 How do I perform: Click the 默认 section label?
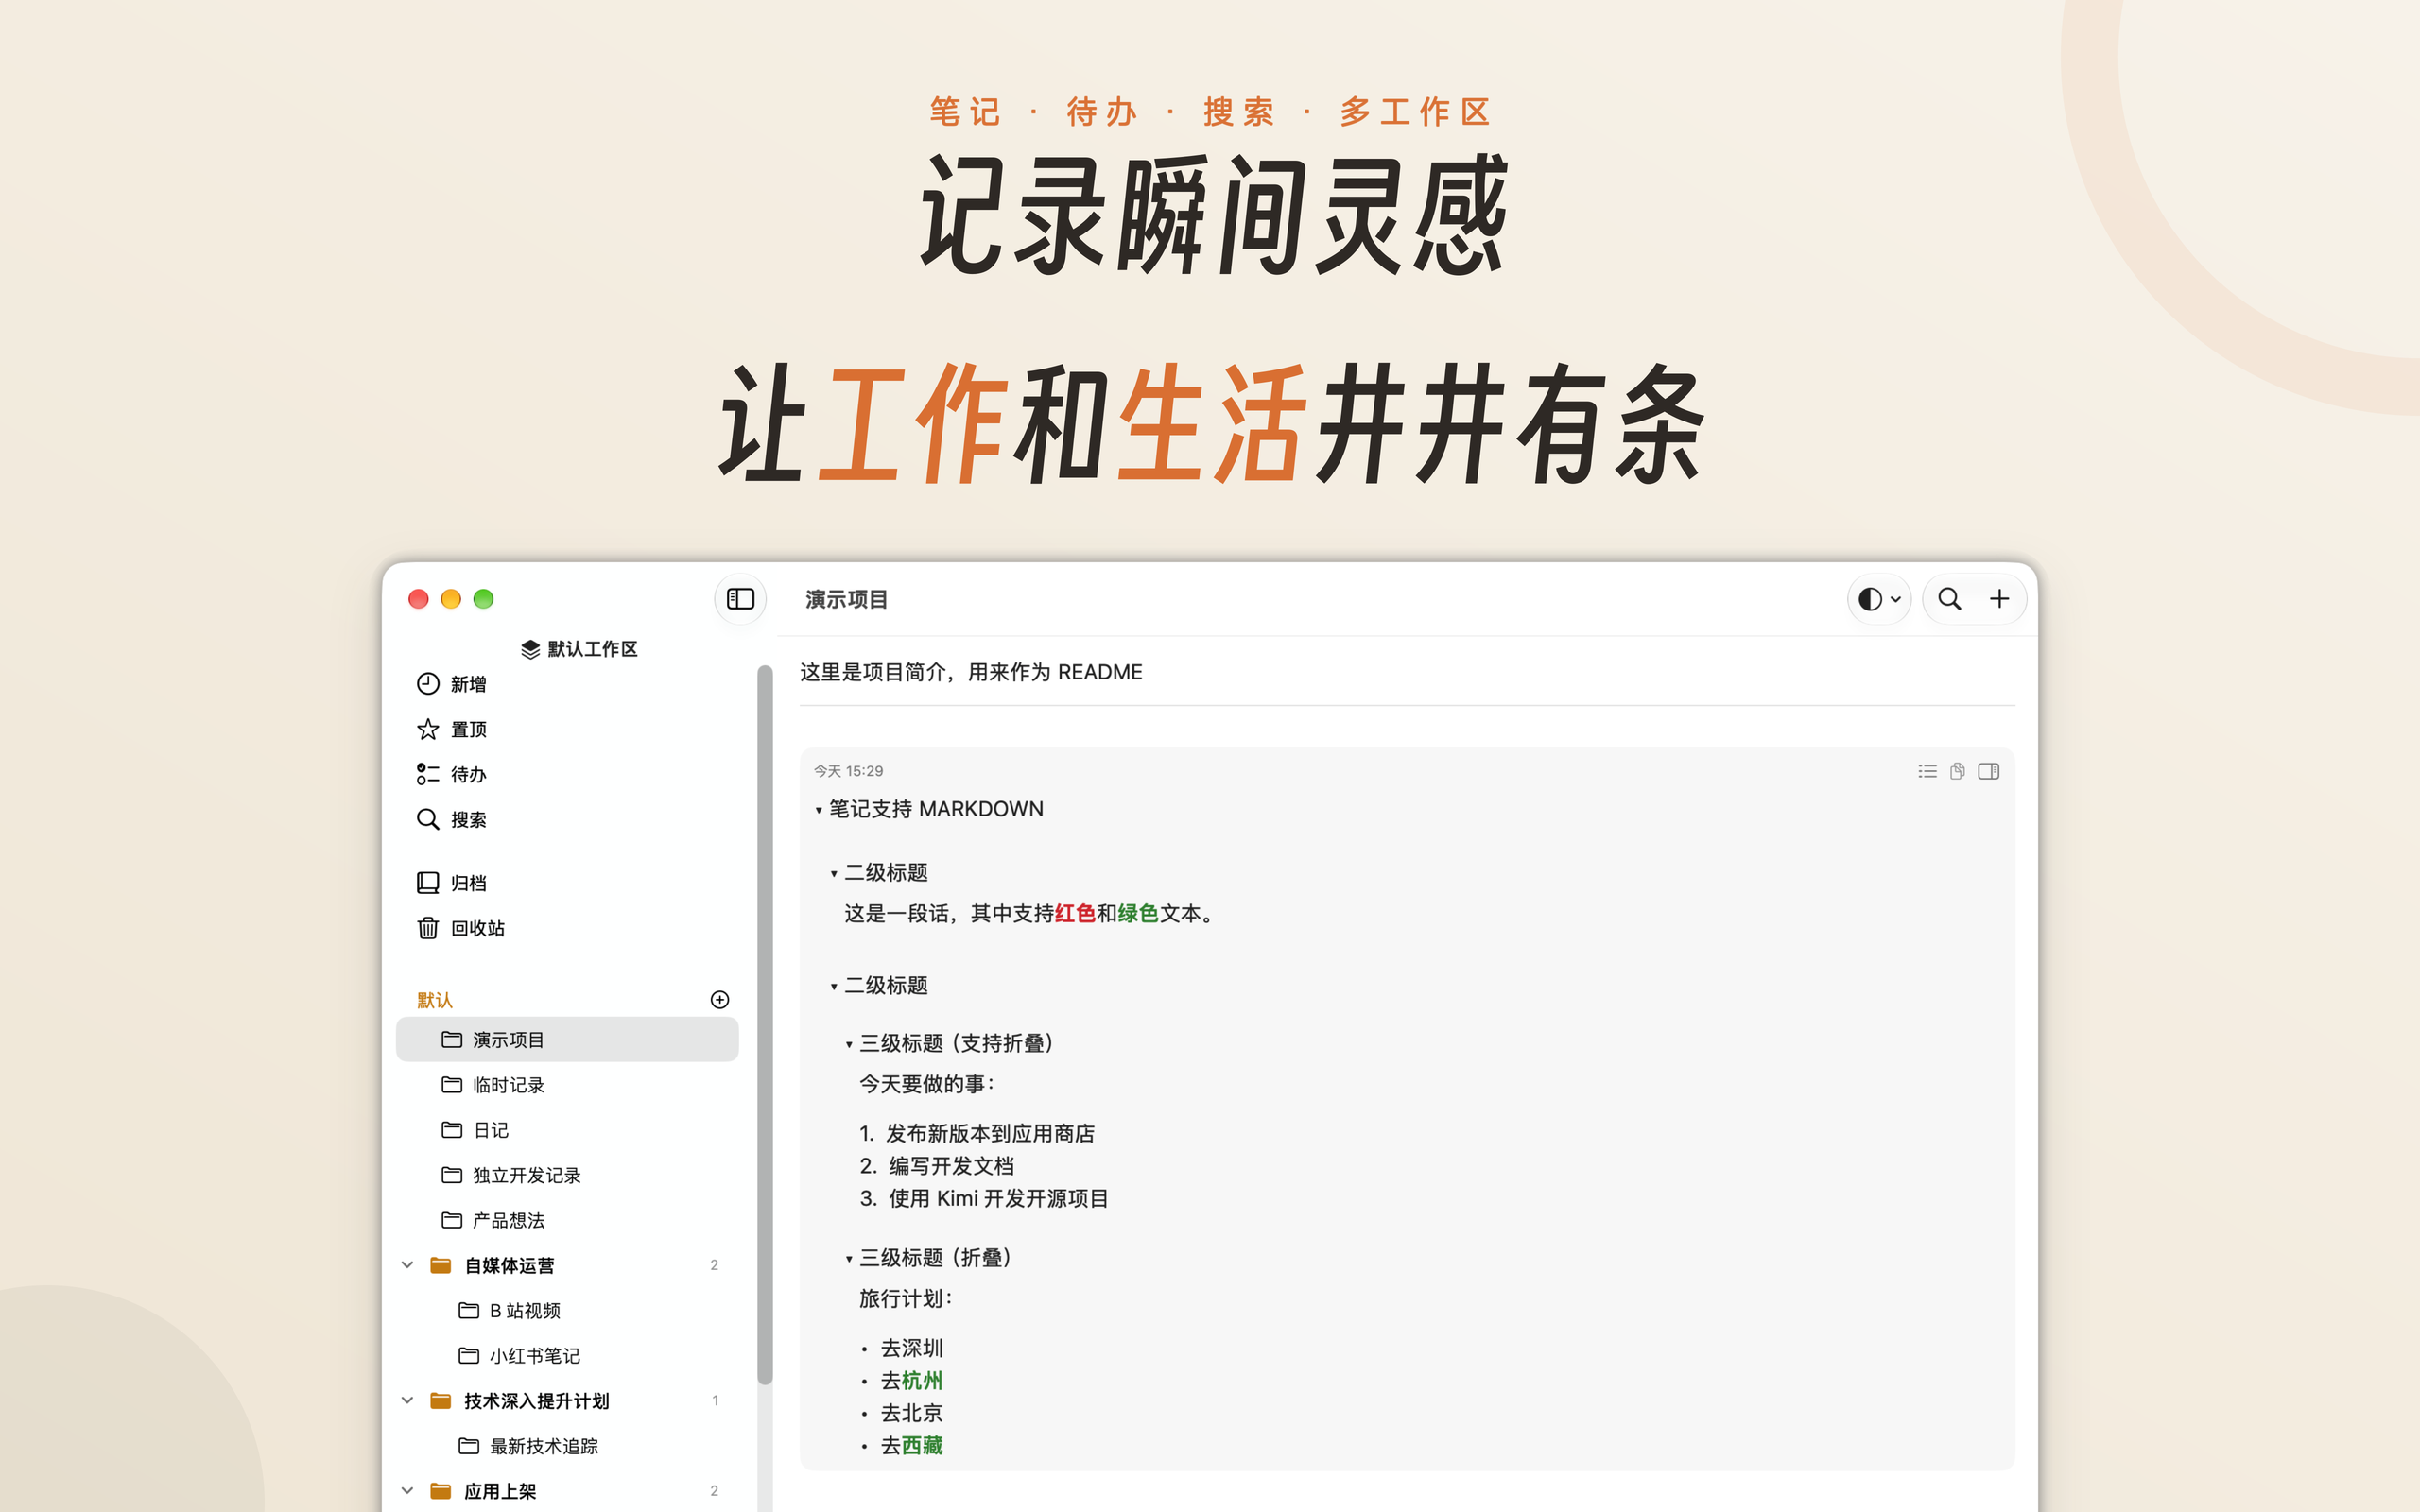point(434,1000)
